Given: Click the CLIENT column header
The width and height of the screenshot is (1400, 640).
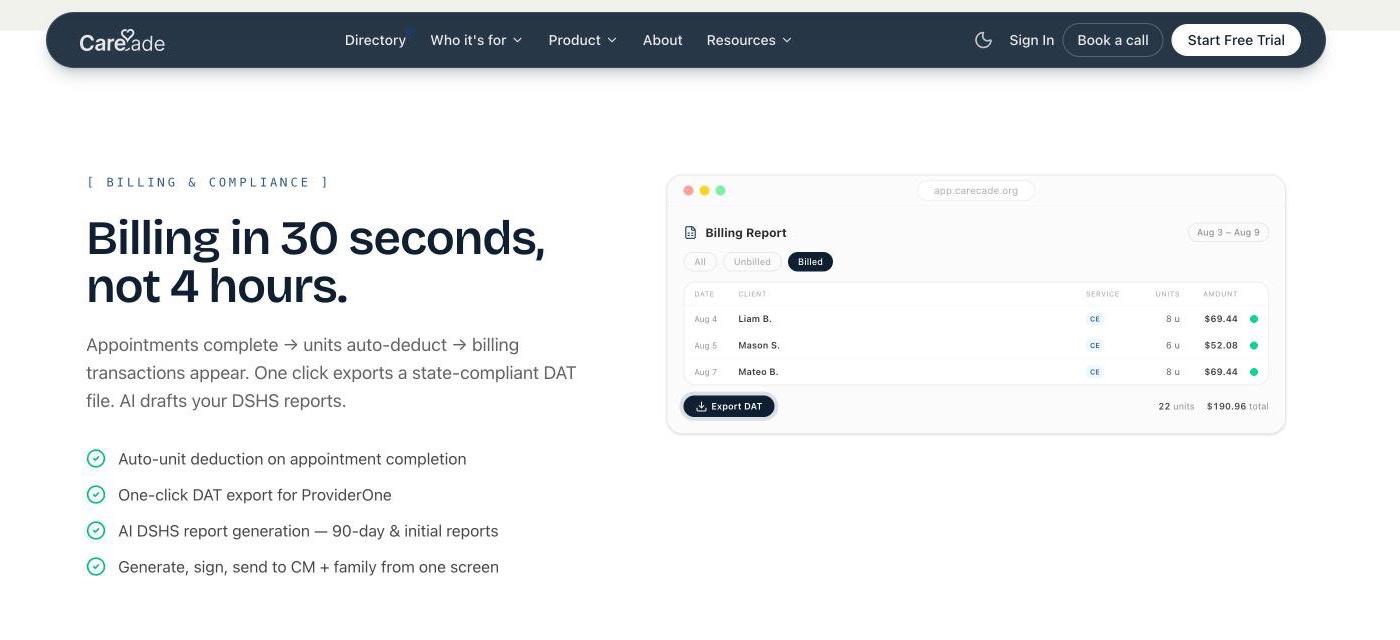Looking at the screenshot, I should (x=752, y=294).
